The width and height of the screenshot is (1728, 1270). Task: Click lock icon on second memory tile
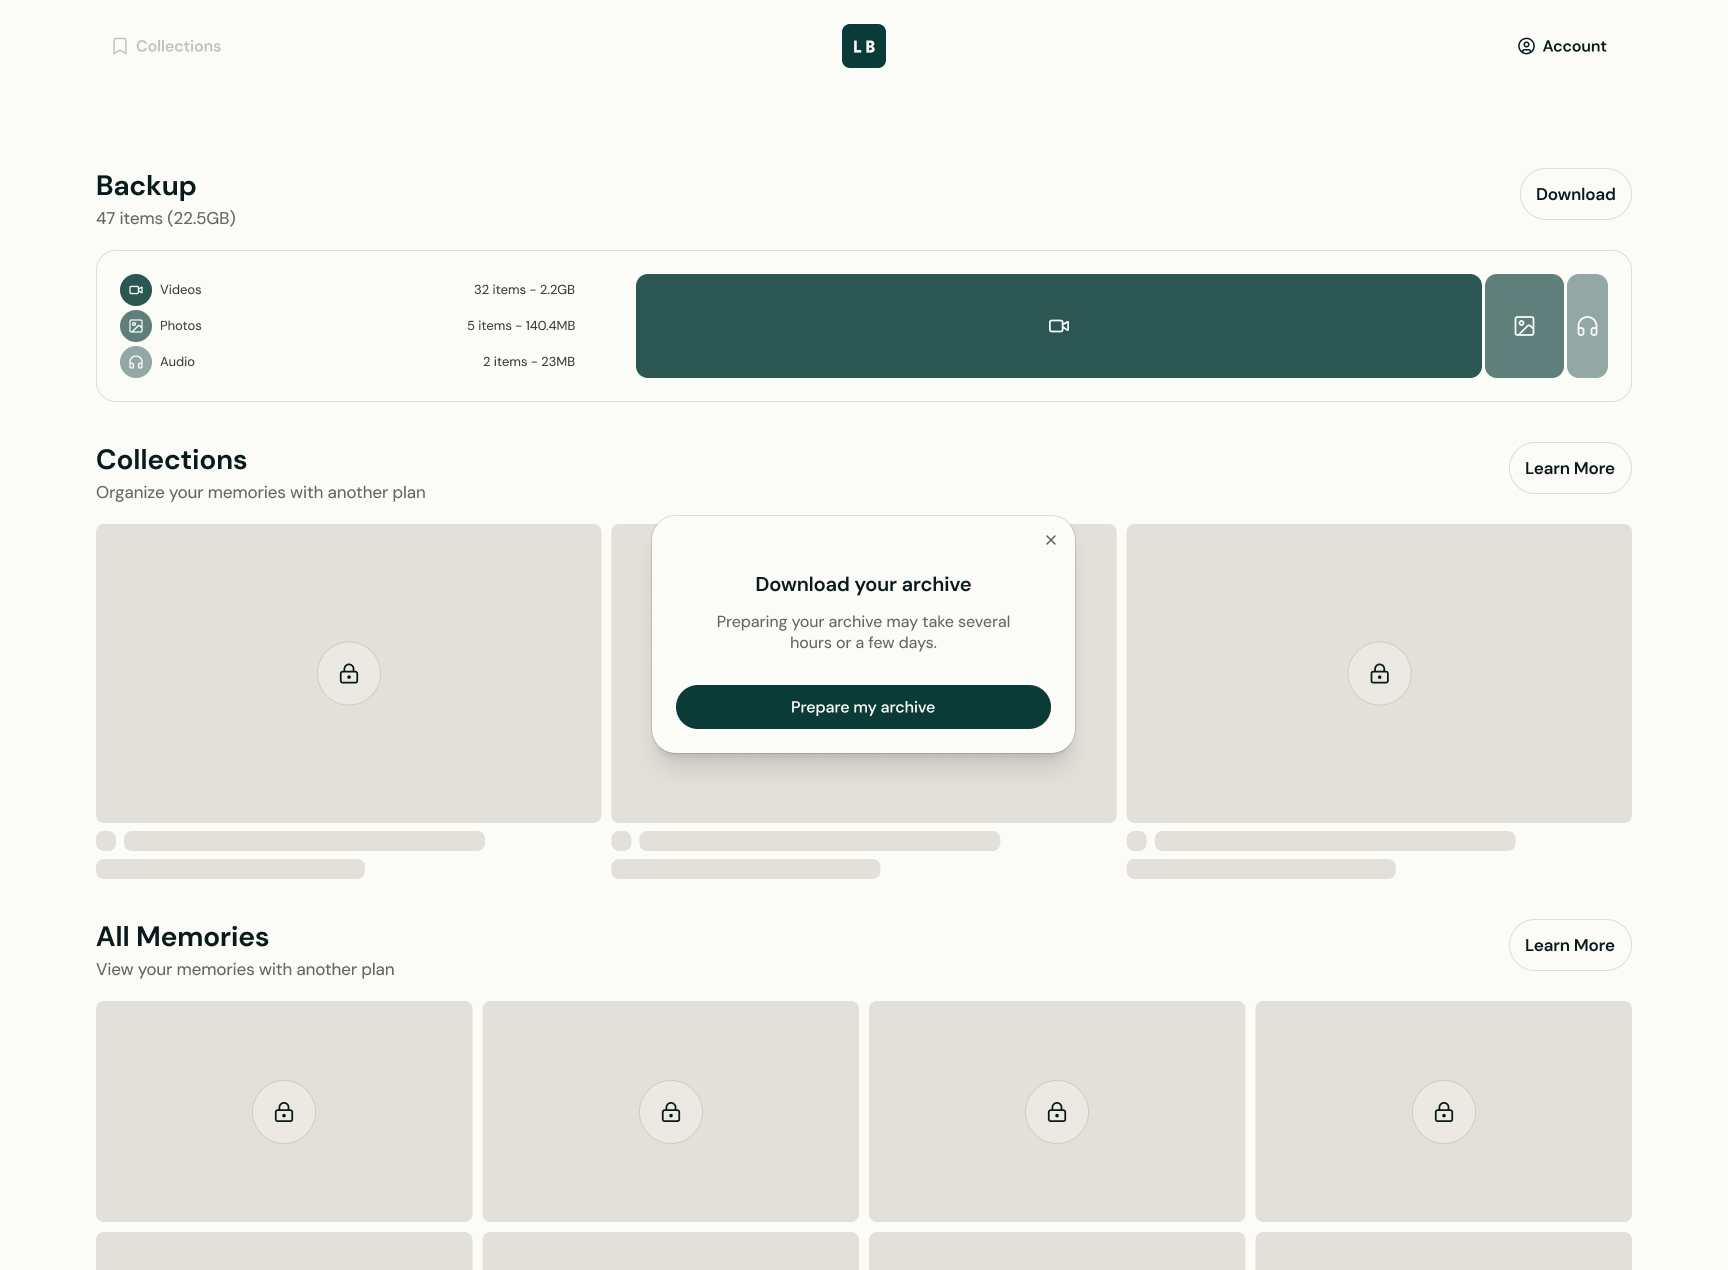[671, 1112]
